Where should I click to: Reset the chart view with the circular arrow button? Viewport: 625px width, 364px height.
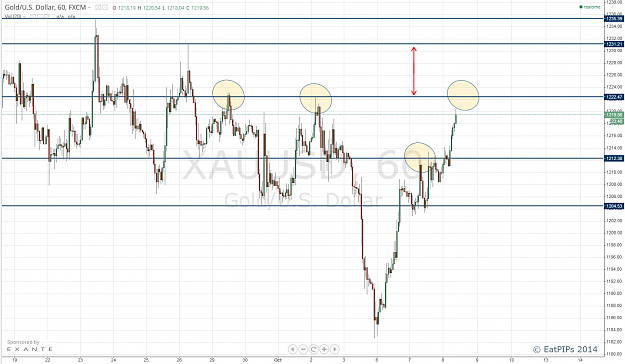click(x=314, y=349)
